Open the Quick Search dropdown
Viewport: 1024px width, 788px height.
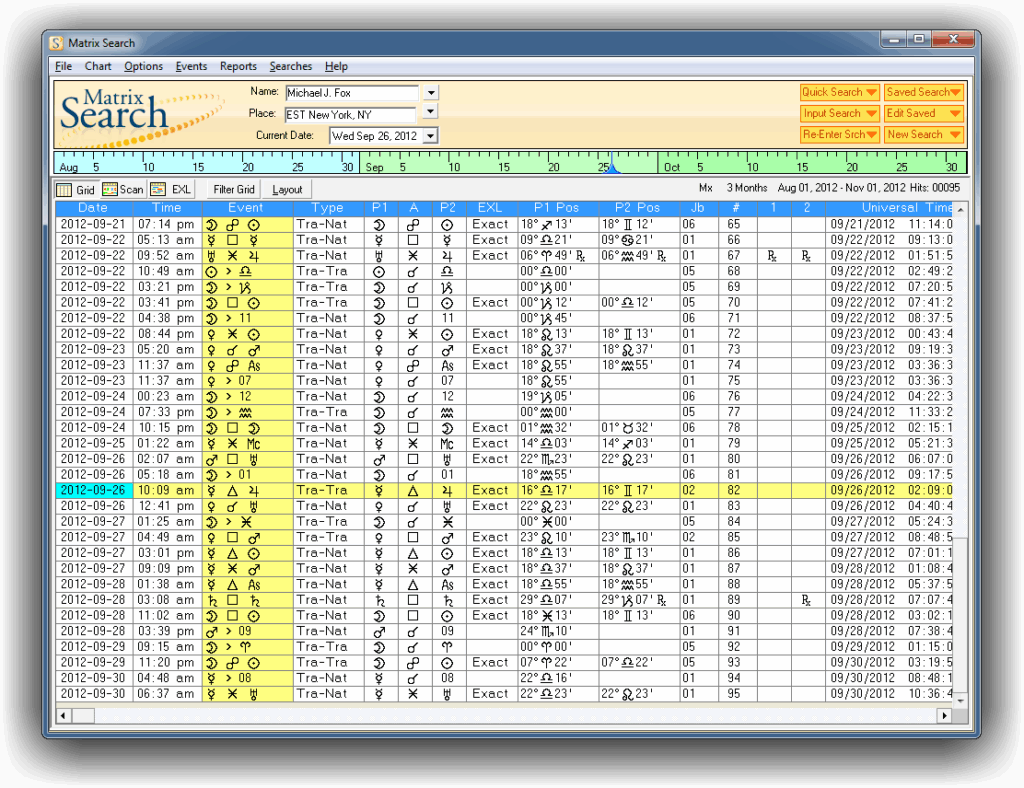[839, 91]
